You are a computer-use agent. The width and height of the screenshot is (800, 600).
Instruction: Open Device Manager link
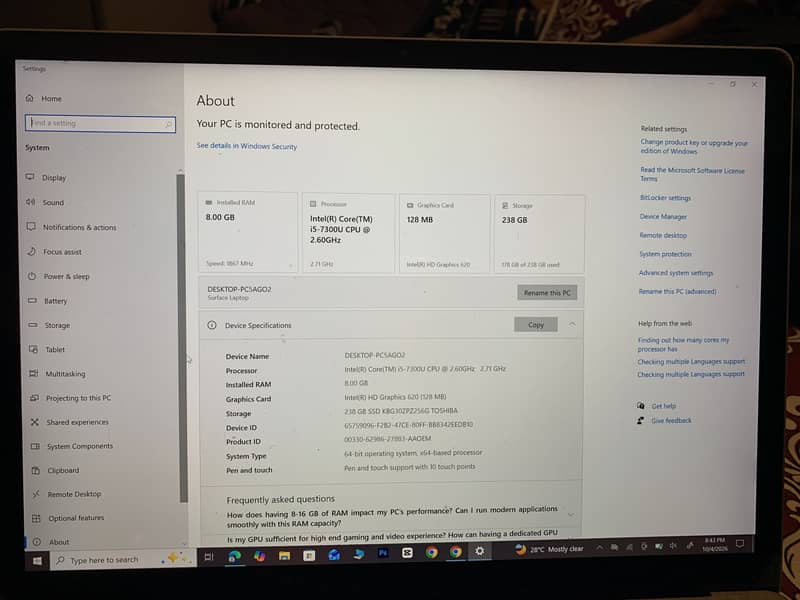pyautogui.click(x=663, y=217)
